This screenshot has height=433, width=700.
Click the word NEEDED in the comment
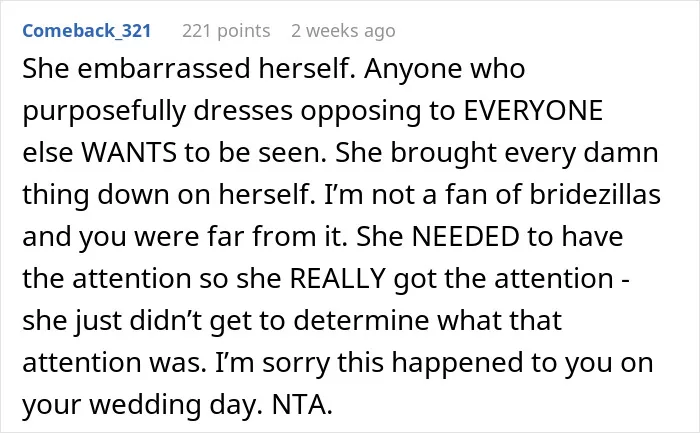click(465, 236)
